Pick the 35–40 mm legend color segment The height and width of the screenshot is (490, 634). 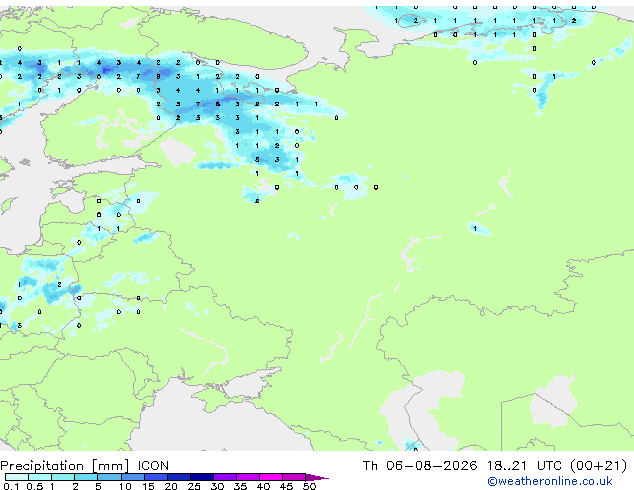tap(247, 477)
